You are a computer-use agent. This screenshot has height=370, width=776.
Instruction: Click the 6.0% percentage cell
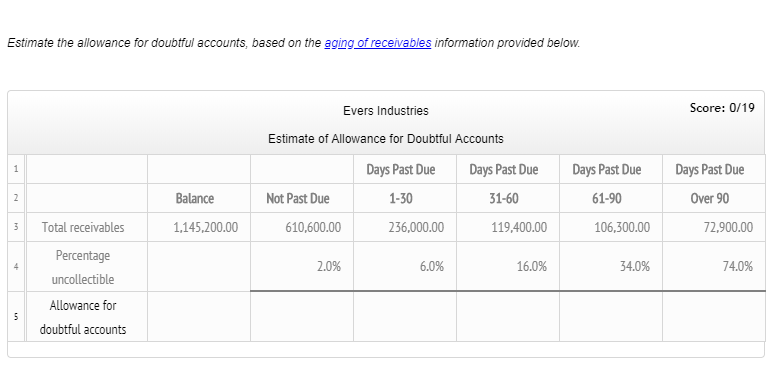(x=405, y=267)
